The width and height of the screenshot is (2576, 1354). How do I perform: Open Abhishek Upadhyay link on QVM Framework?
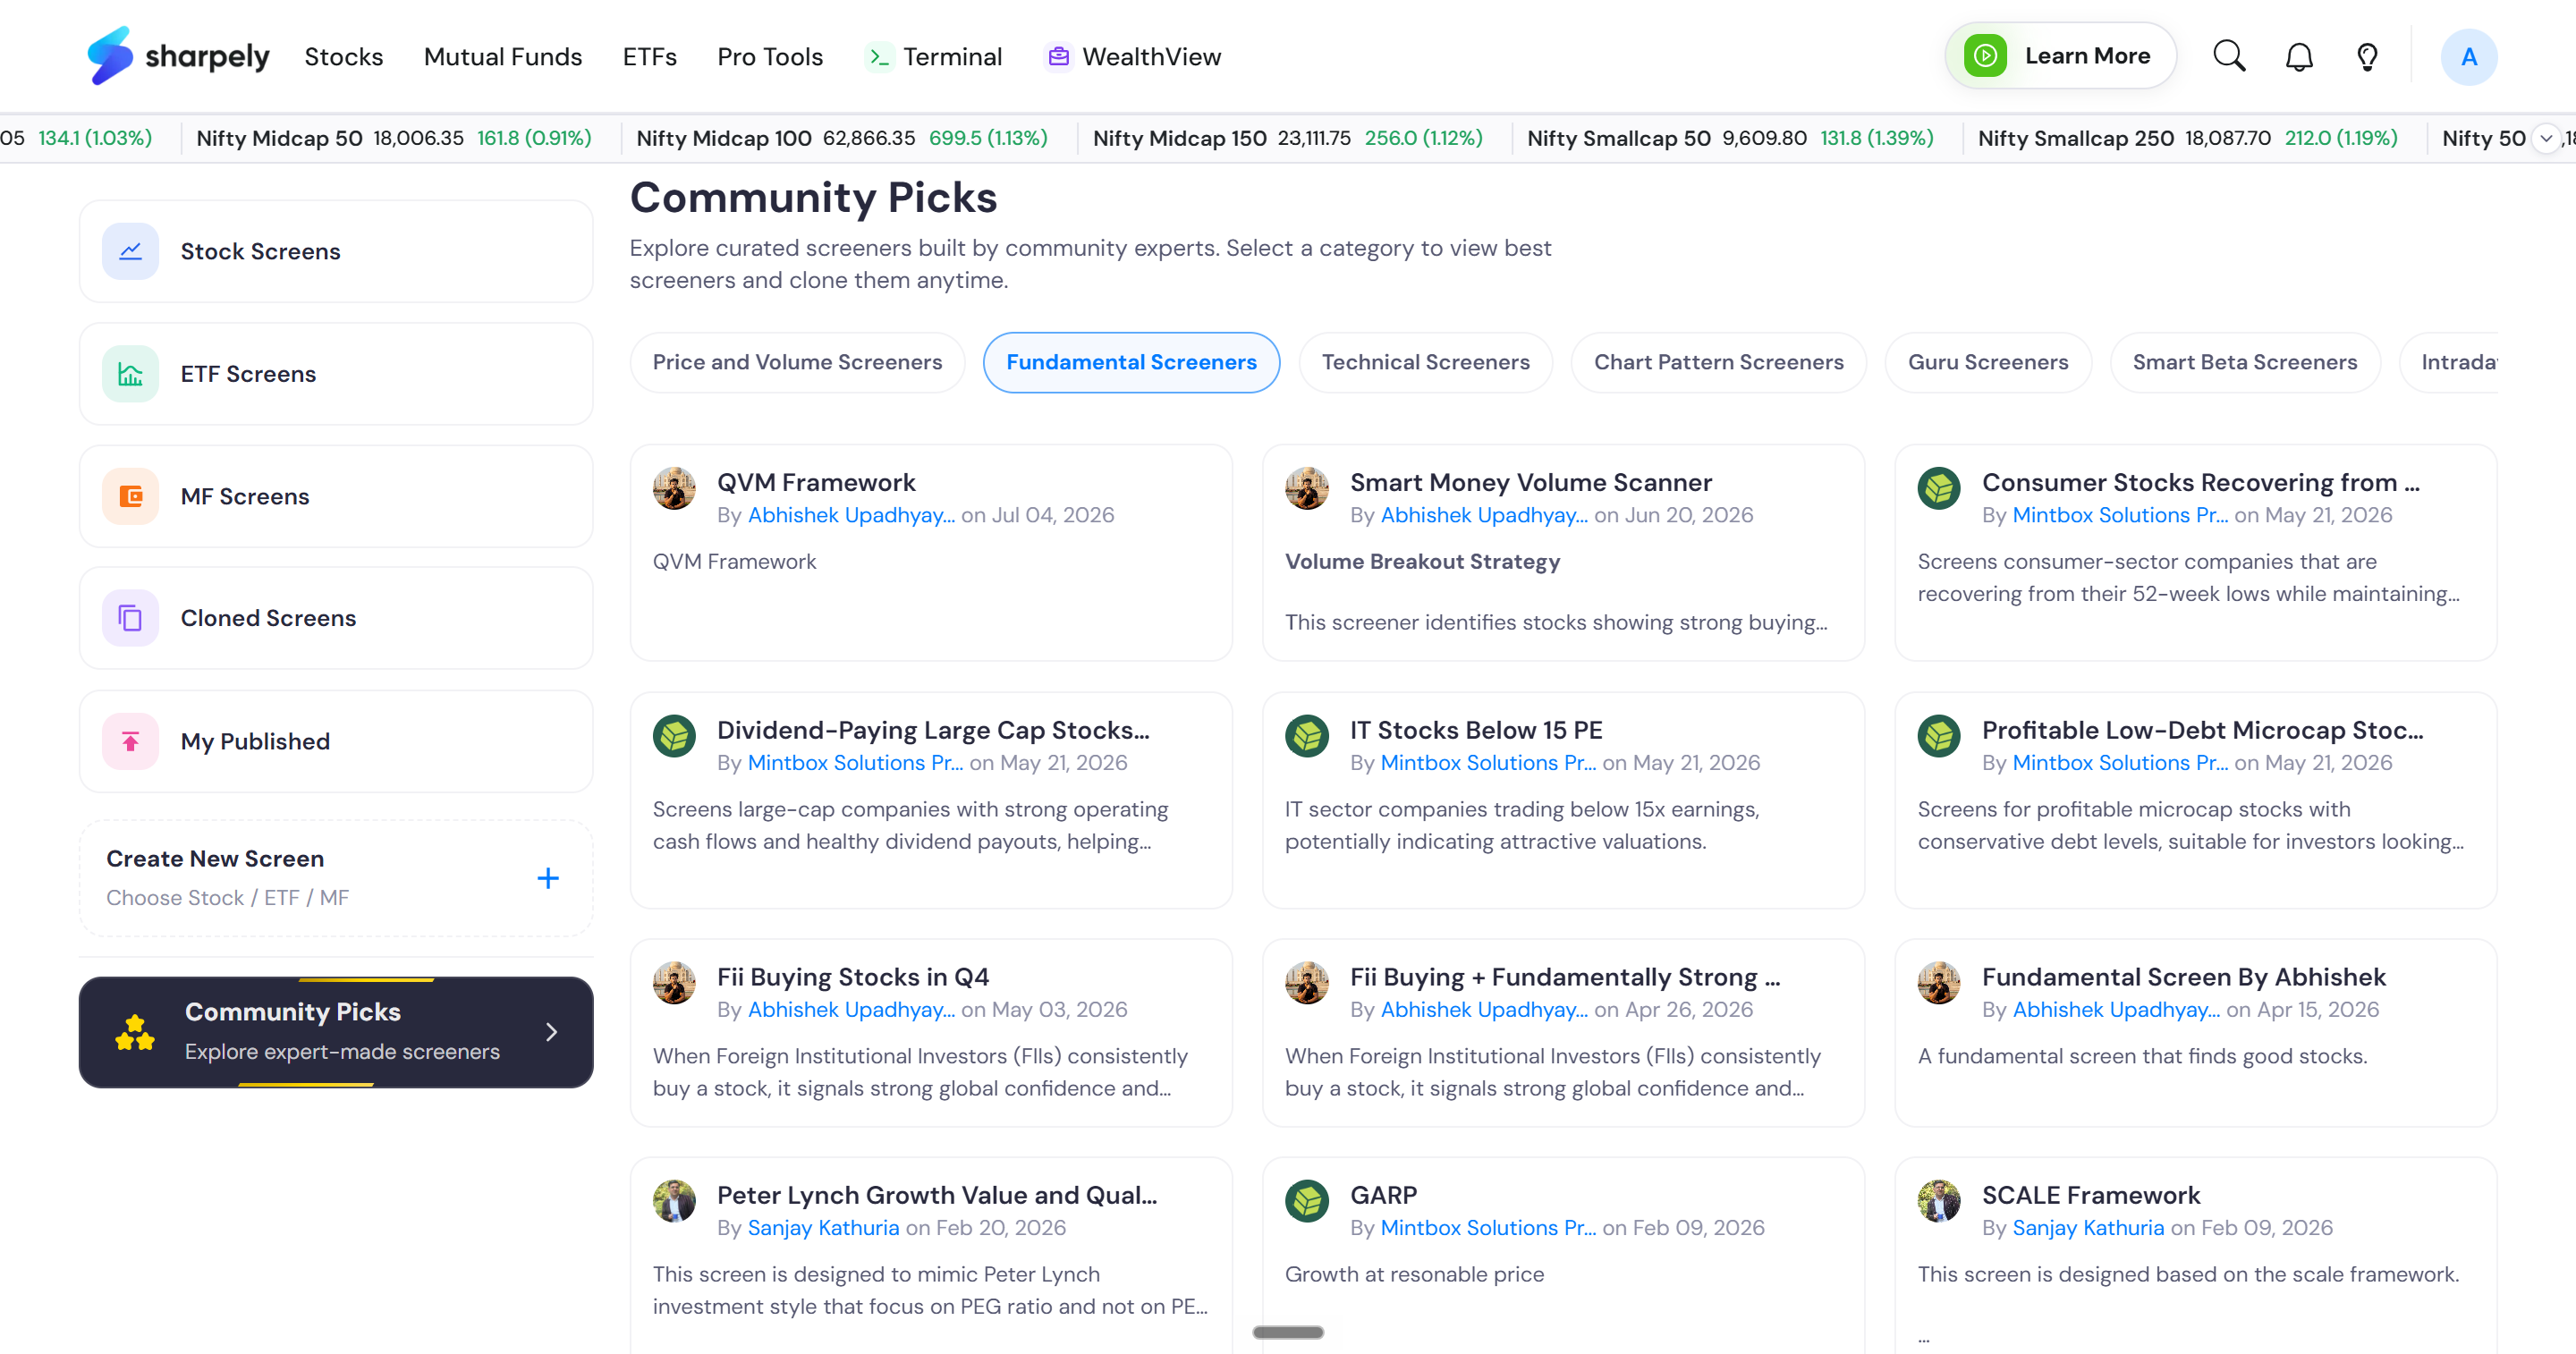coord(851,515)
